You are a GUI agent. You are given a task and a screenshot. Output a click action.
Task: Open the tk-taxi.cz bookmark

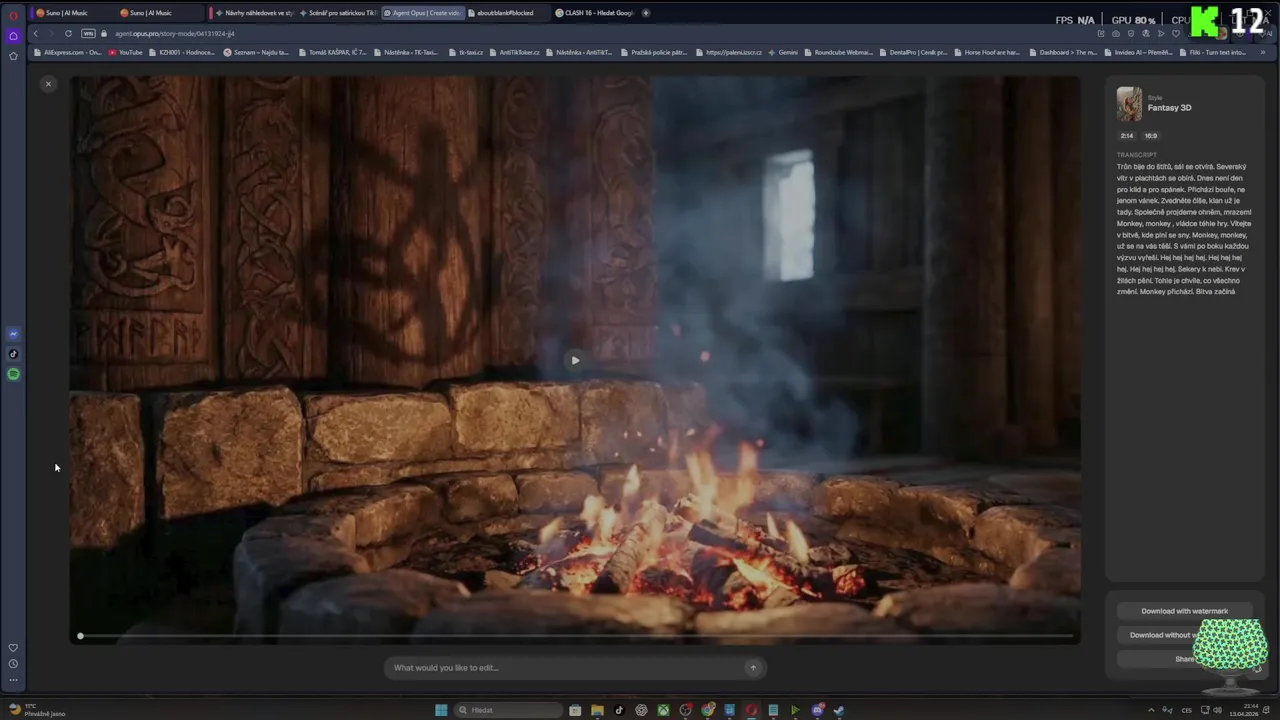coord(467,52)
